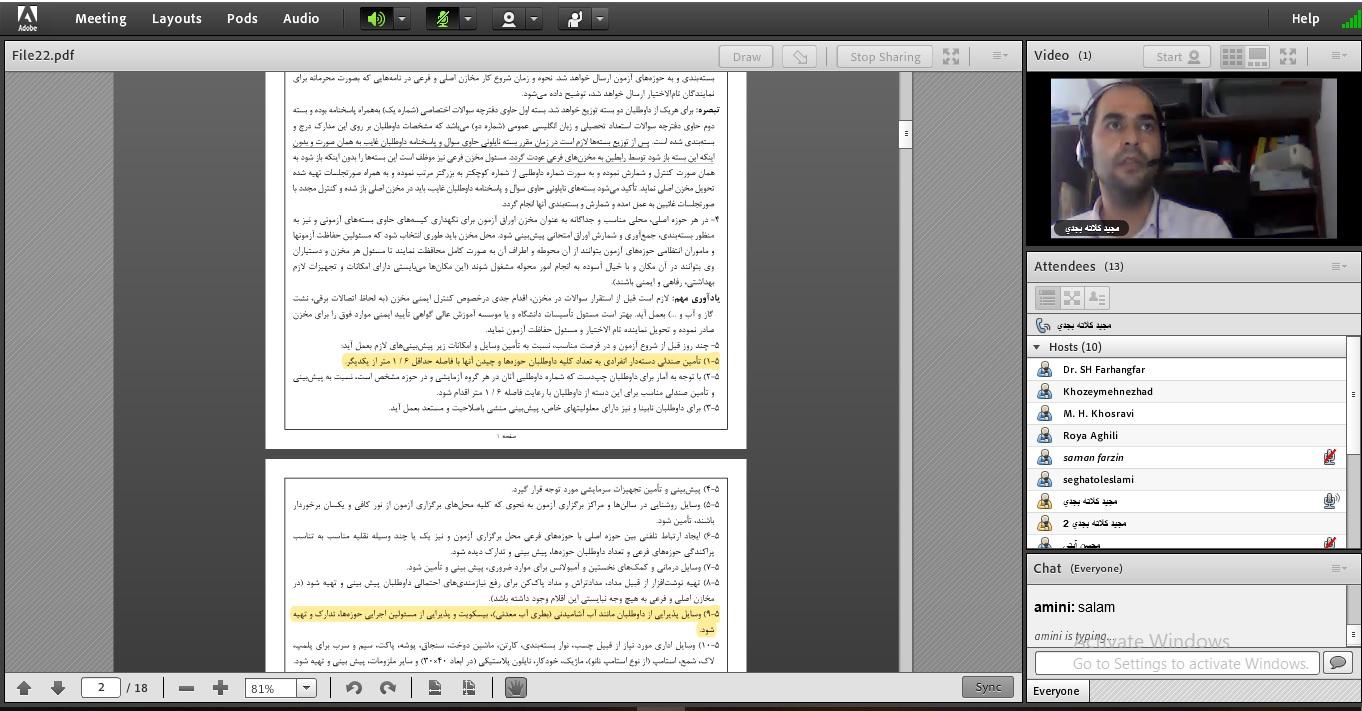Click the Stop Sharing button
1362x711 pixels.
pos(885,57)
